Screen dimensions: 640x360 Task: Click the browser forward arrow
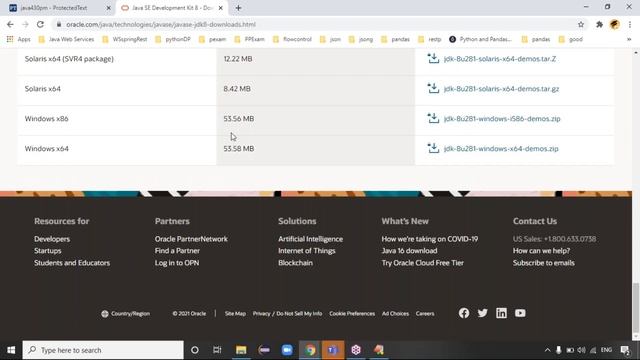click(25, 24)
